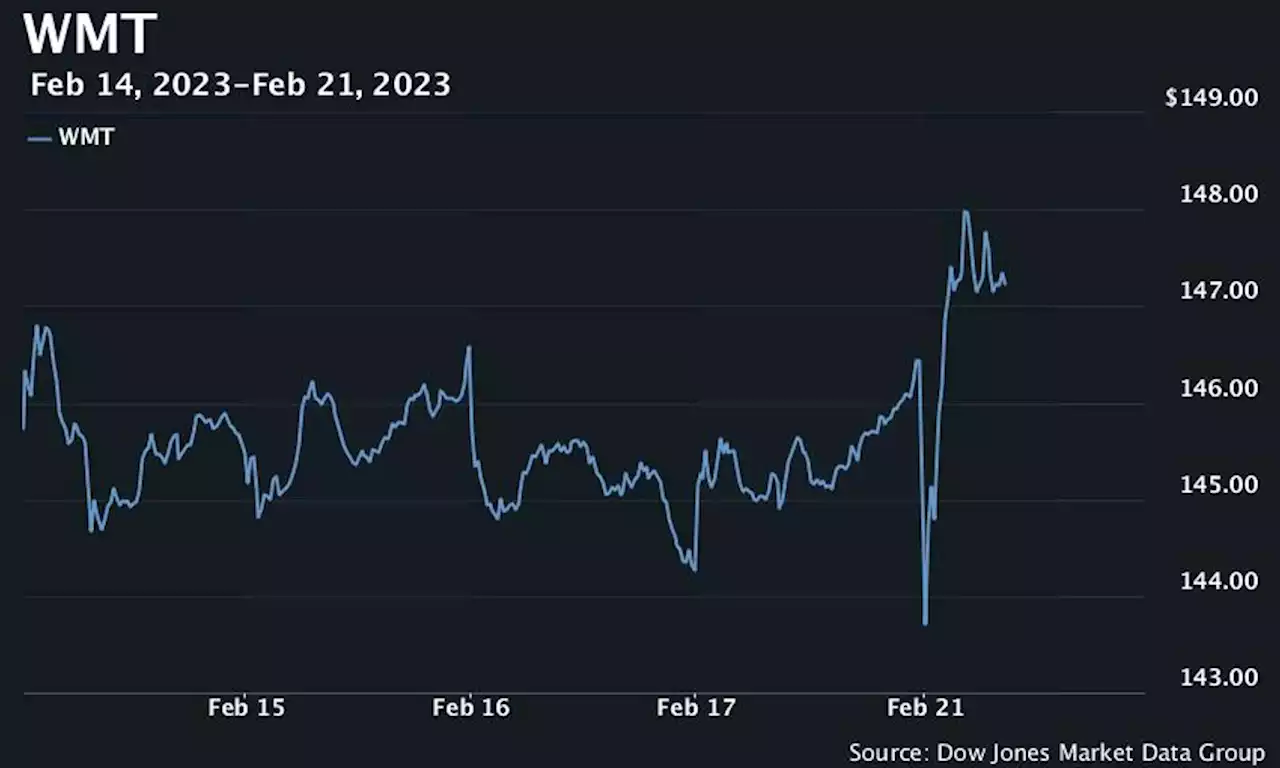The image size is (1280, 768).
Task: Click the Feb 15 date axis label
Action: tap(246, 708)
